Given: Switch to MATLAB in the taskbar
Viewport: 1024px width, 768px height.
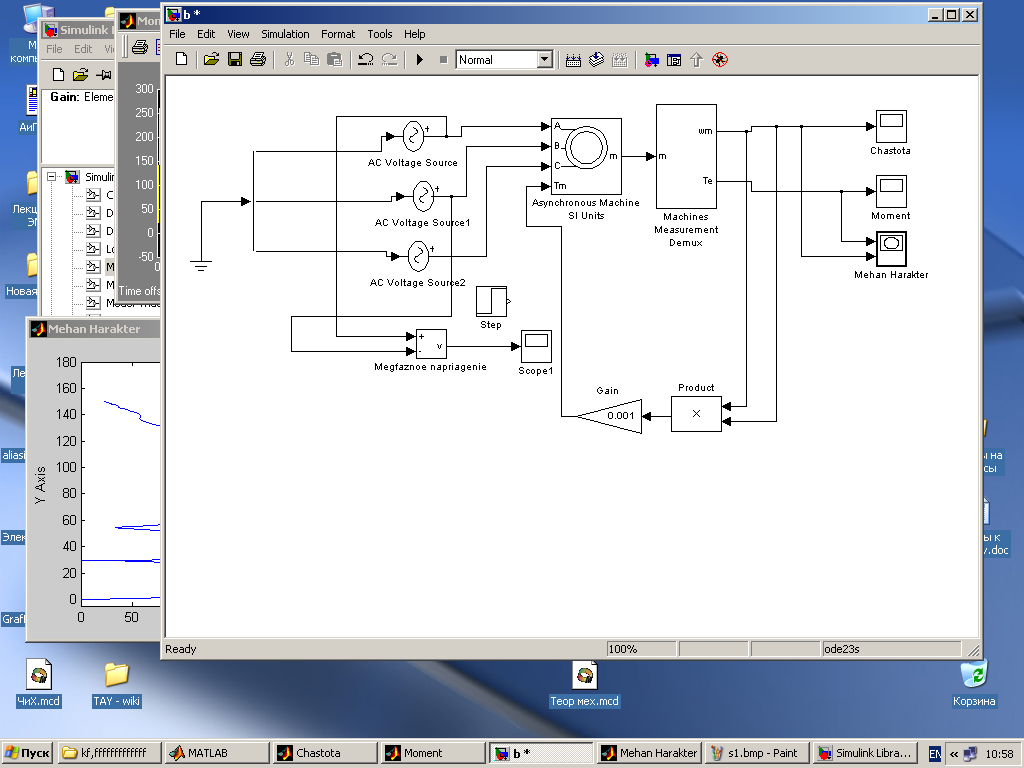Looking at the screenshot, I should point(216,753).
